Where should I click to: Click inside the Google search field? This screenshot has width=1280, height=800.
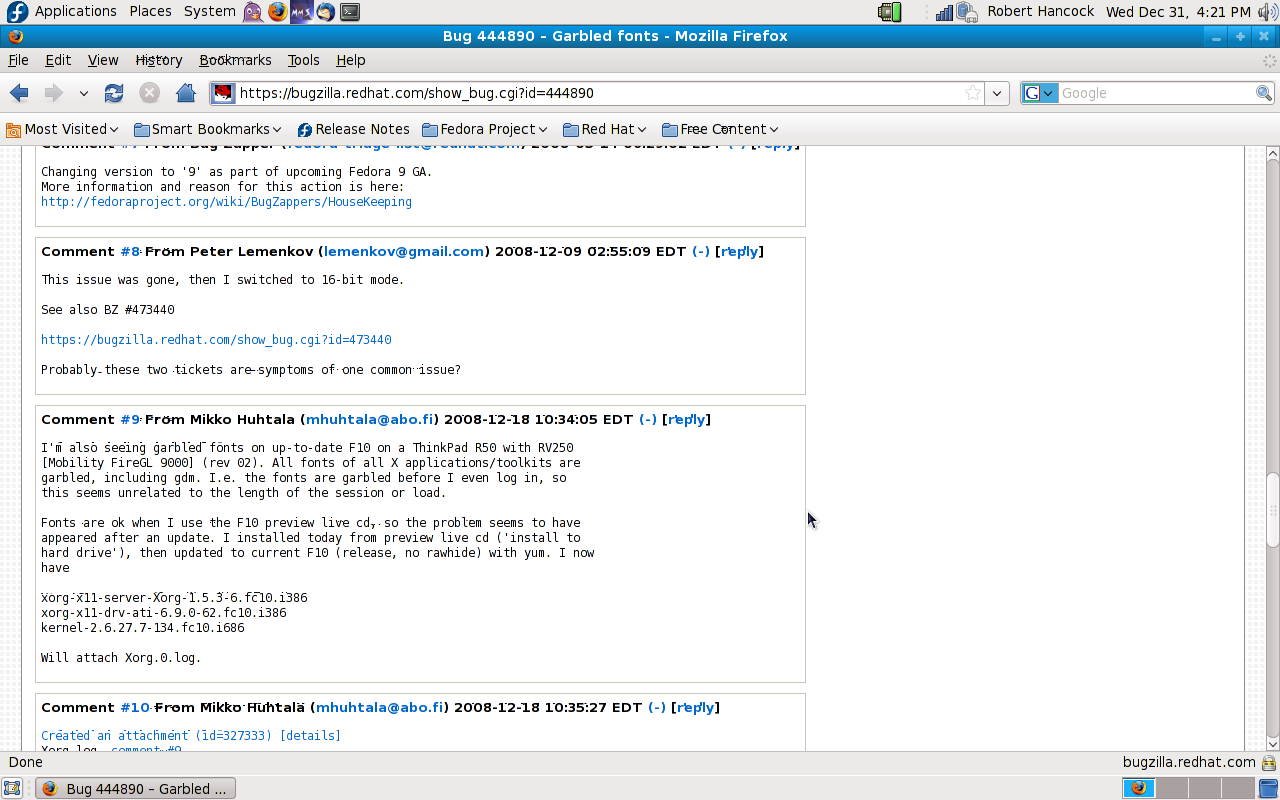[1155, 93]
